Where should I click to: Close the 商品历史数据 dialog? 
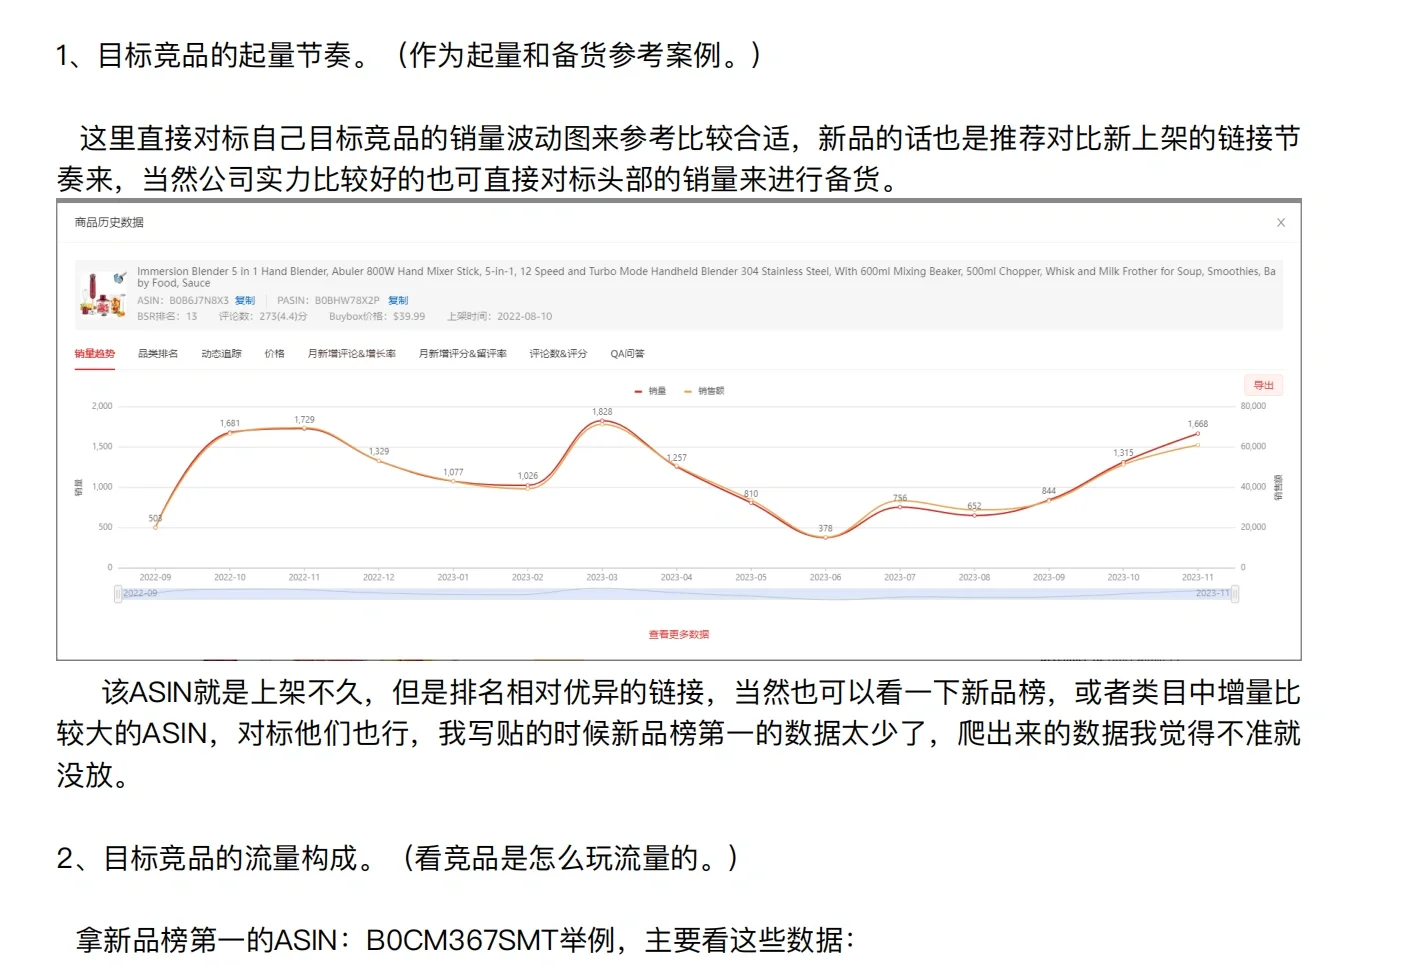pos(1281,222)
